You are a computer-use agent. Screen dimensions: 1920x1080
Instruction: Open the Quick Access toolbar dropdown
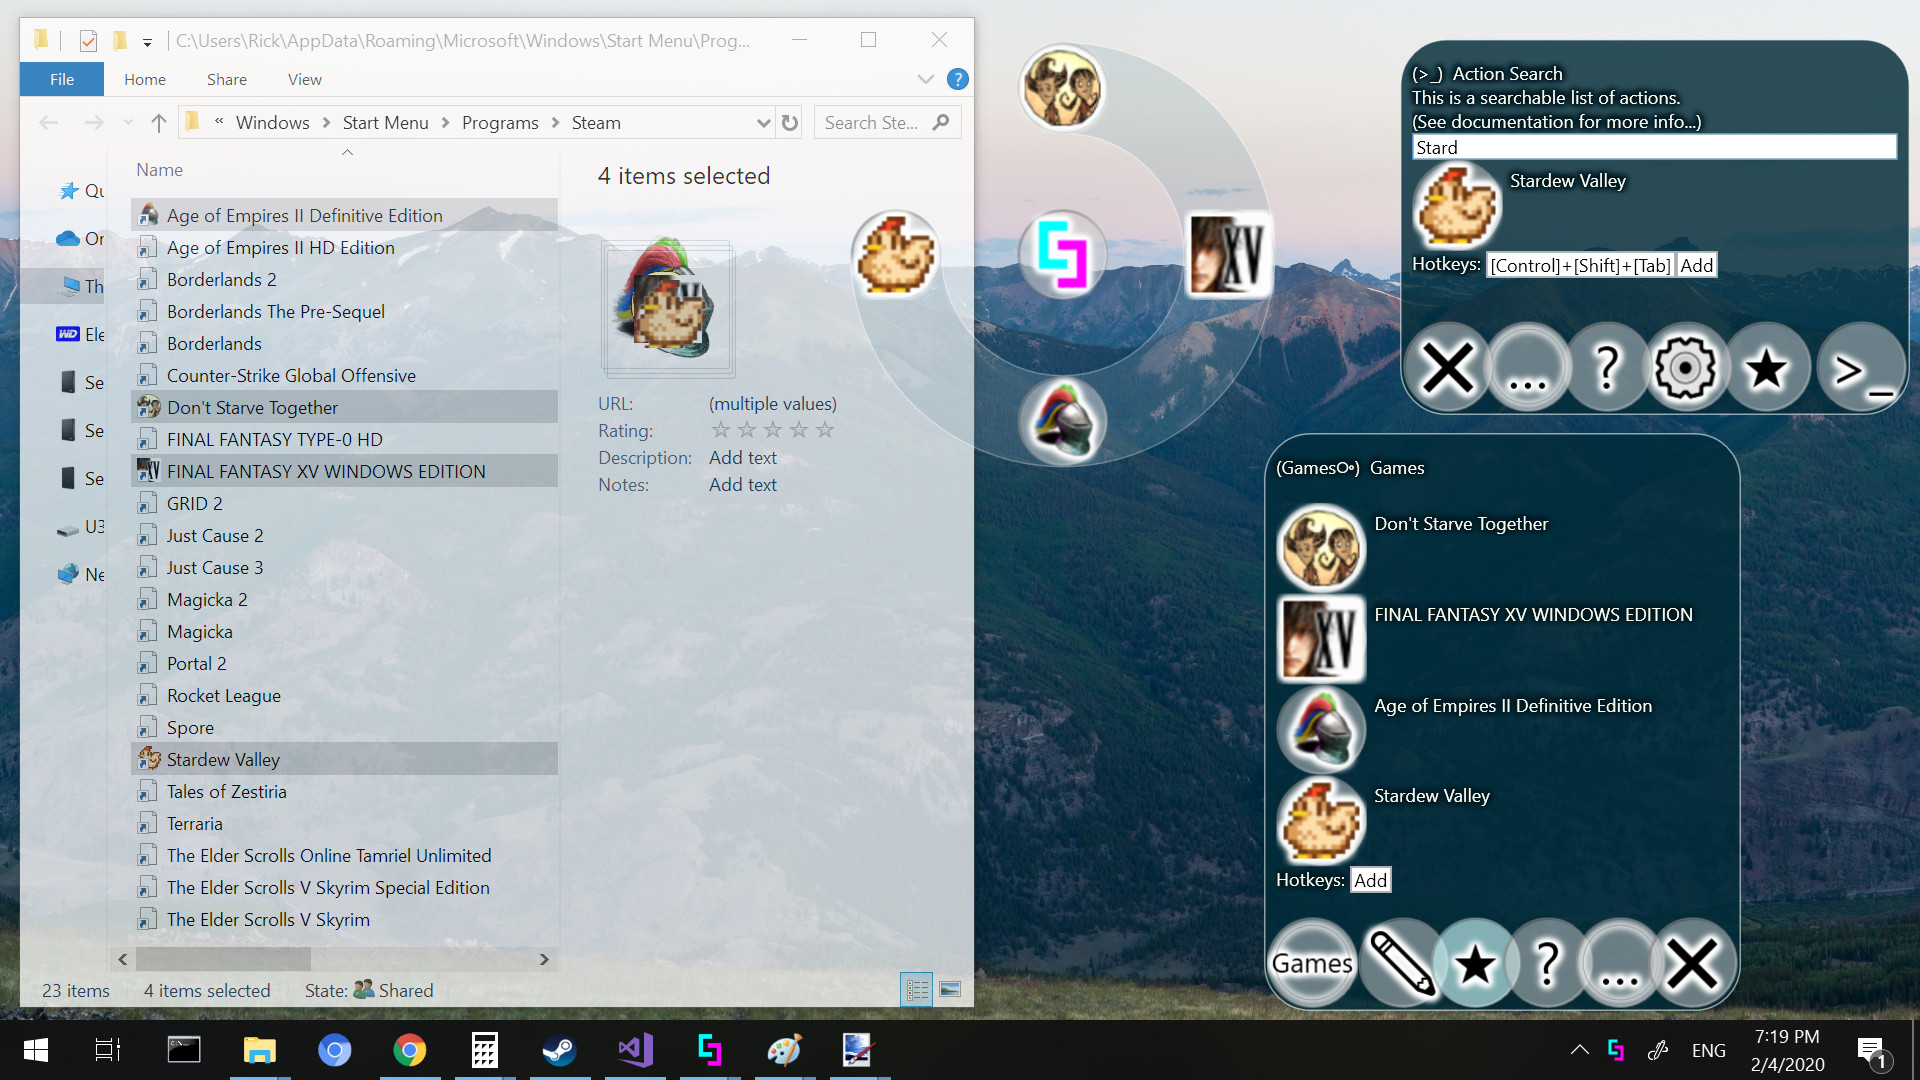click(x=147, y=41)
